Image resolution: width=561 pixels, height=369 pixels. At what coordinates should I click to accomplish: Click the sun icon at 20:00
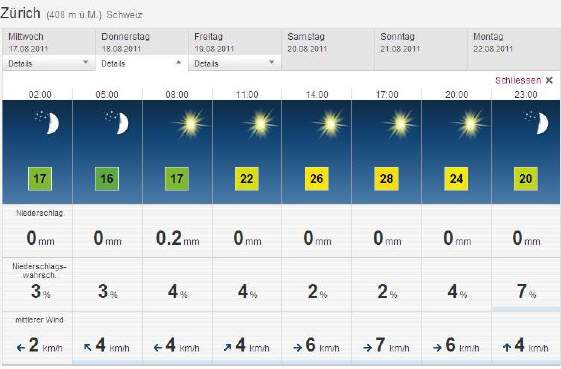pos(469,124)
